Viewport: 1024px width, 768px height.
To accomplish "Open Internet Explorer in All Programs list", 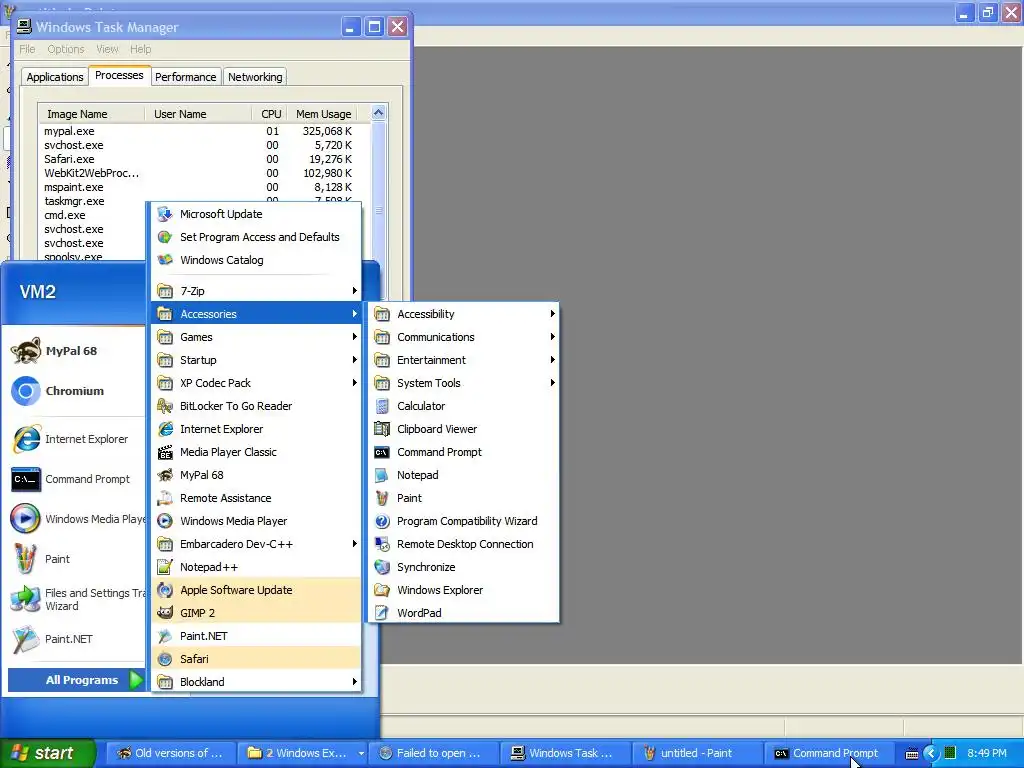I will 256,429.
